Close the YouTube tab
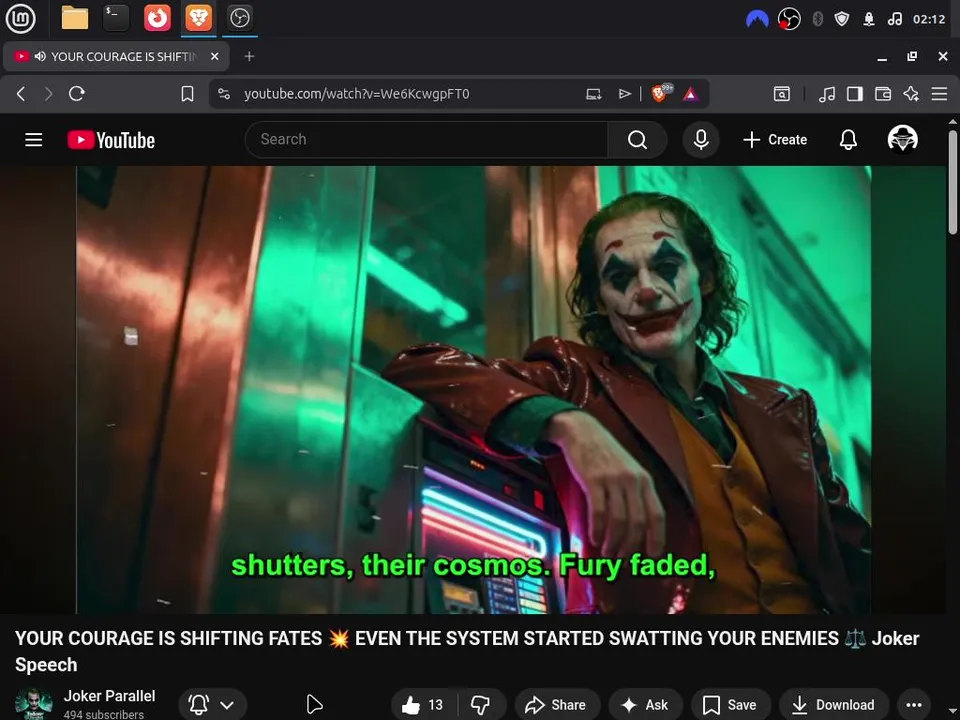This screenshot has width=960, height=720. point(214,56)
